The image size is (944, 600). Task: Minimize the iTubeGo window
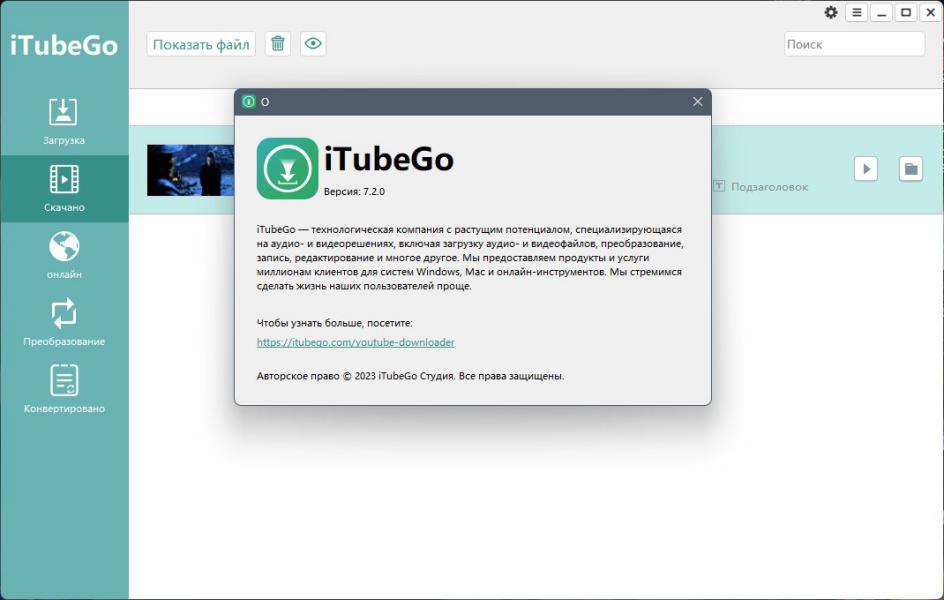click(x=881, y=12)
